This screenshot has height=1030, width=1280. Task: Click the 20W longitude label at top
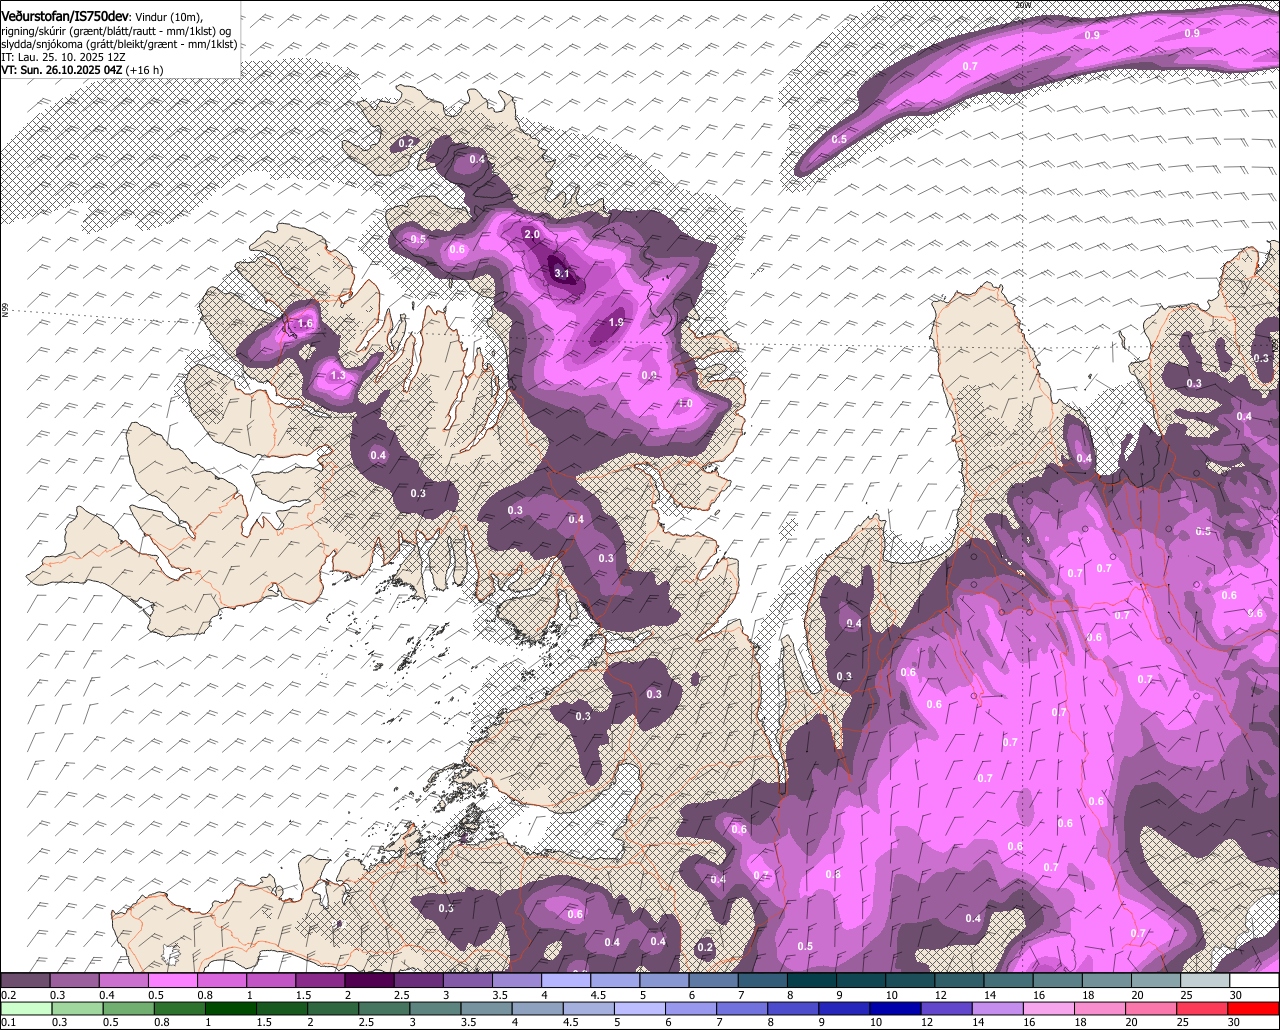tap(1022, 5)
